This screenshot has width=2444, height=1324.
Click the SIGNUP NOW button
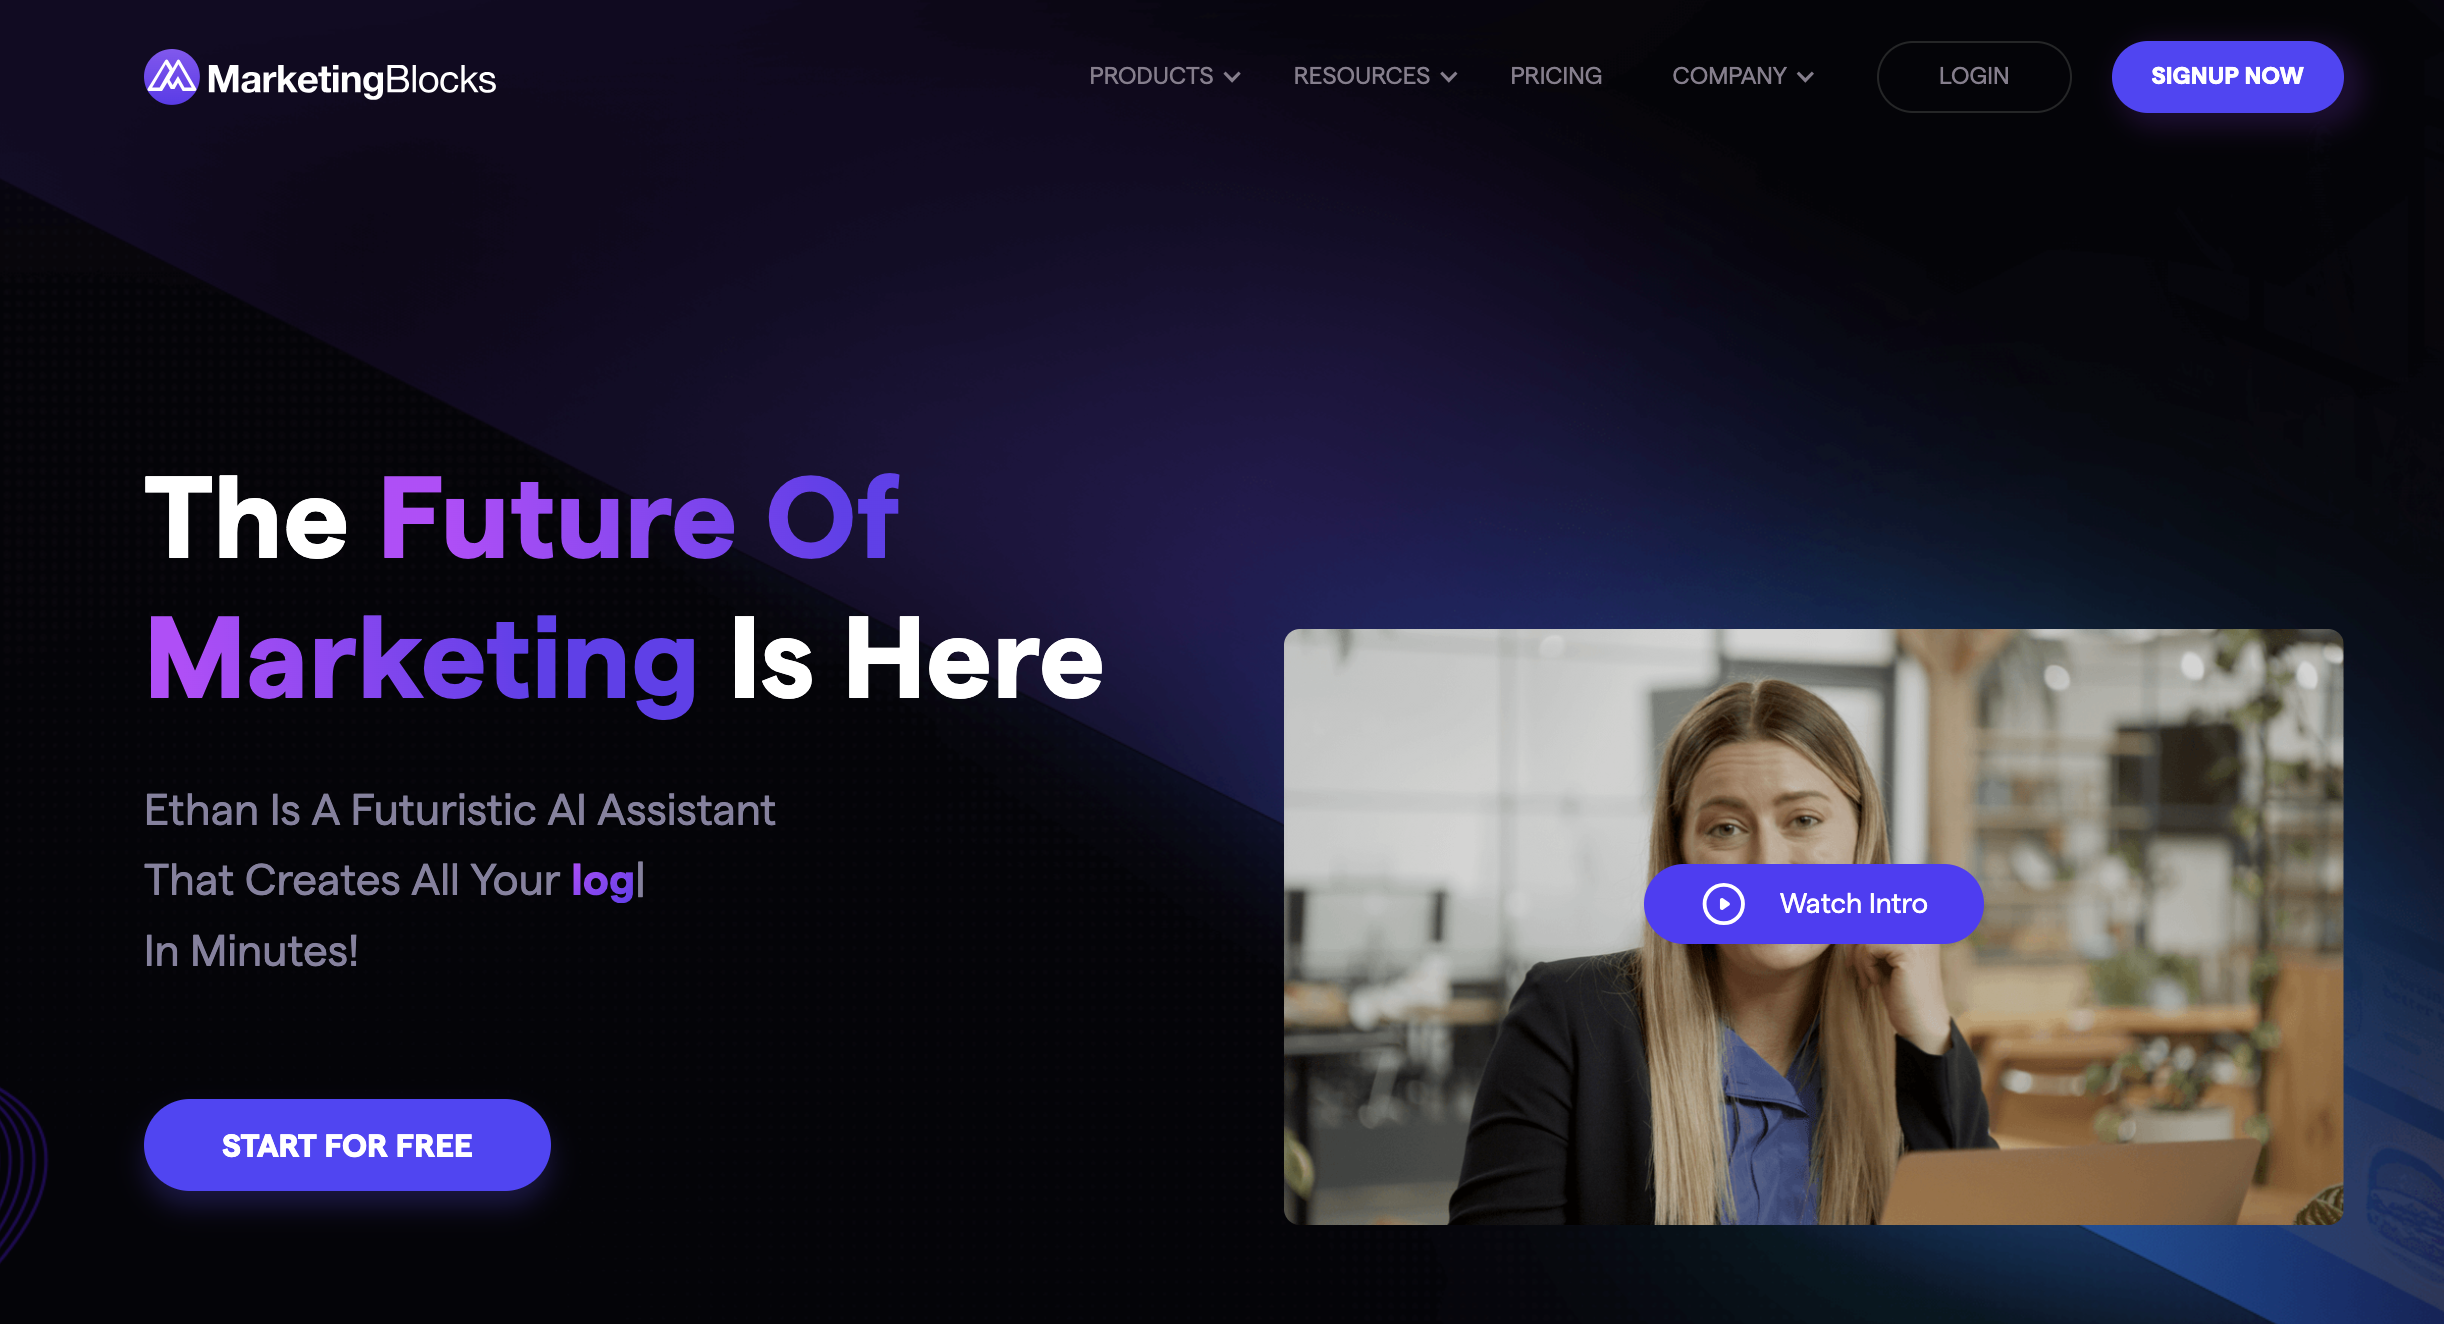click(x=2227, y=77)
